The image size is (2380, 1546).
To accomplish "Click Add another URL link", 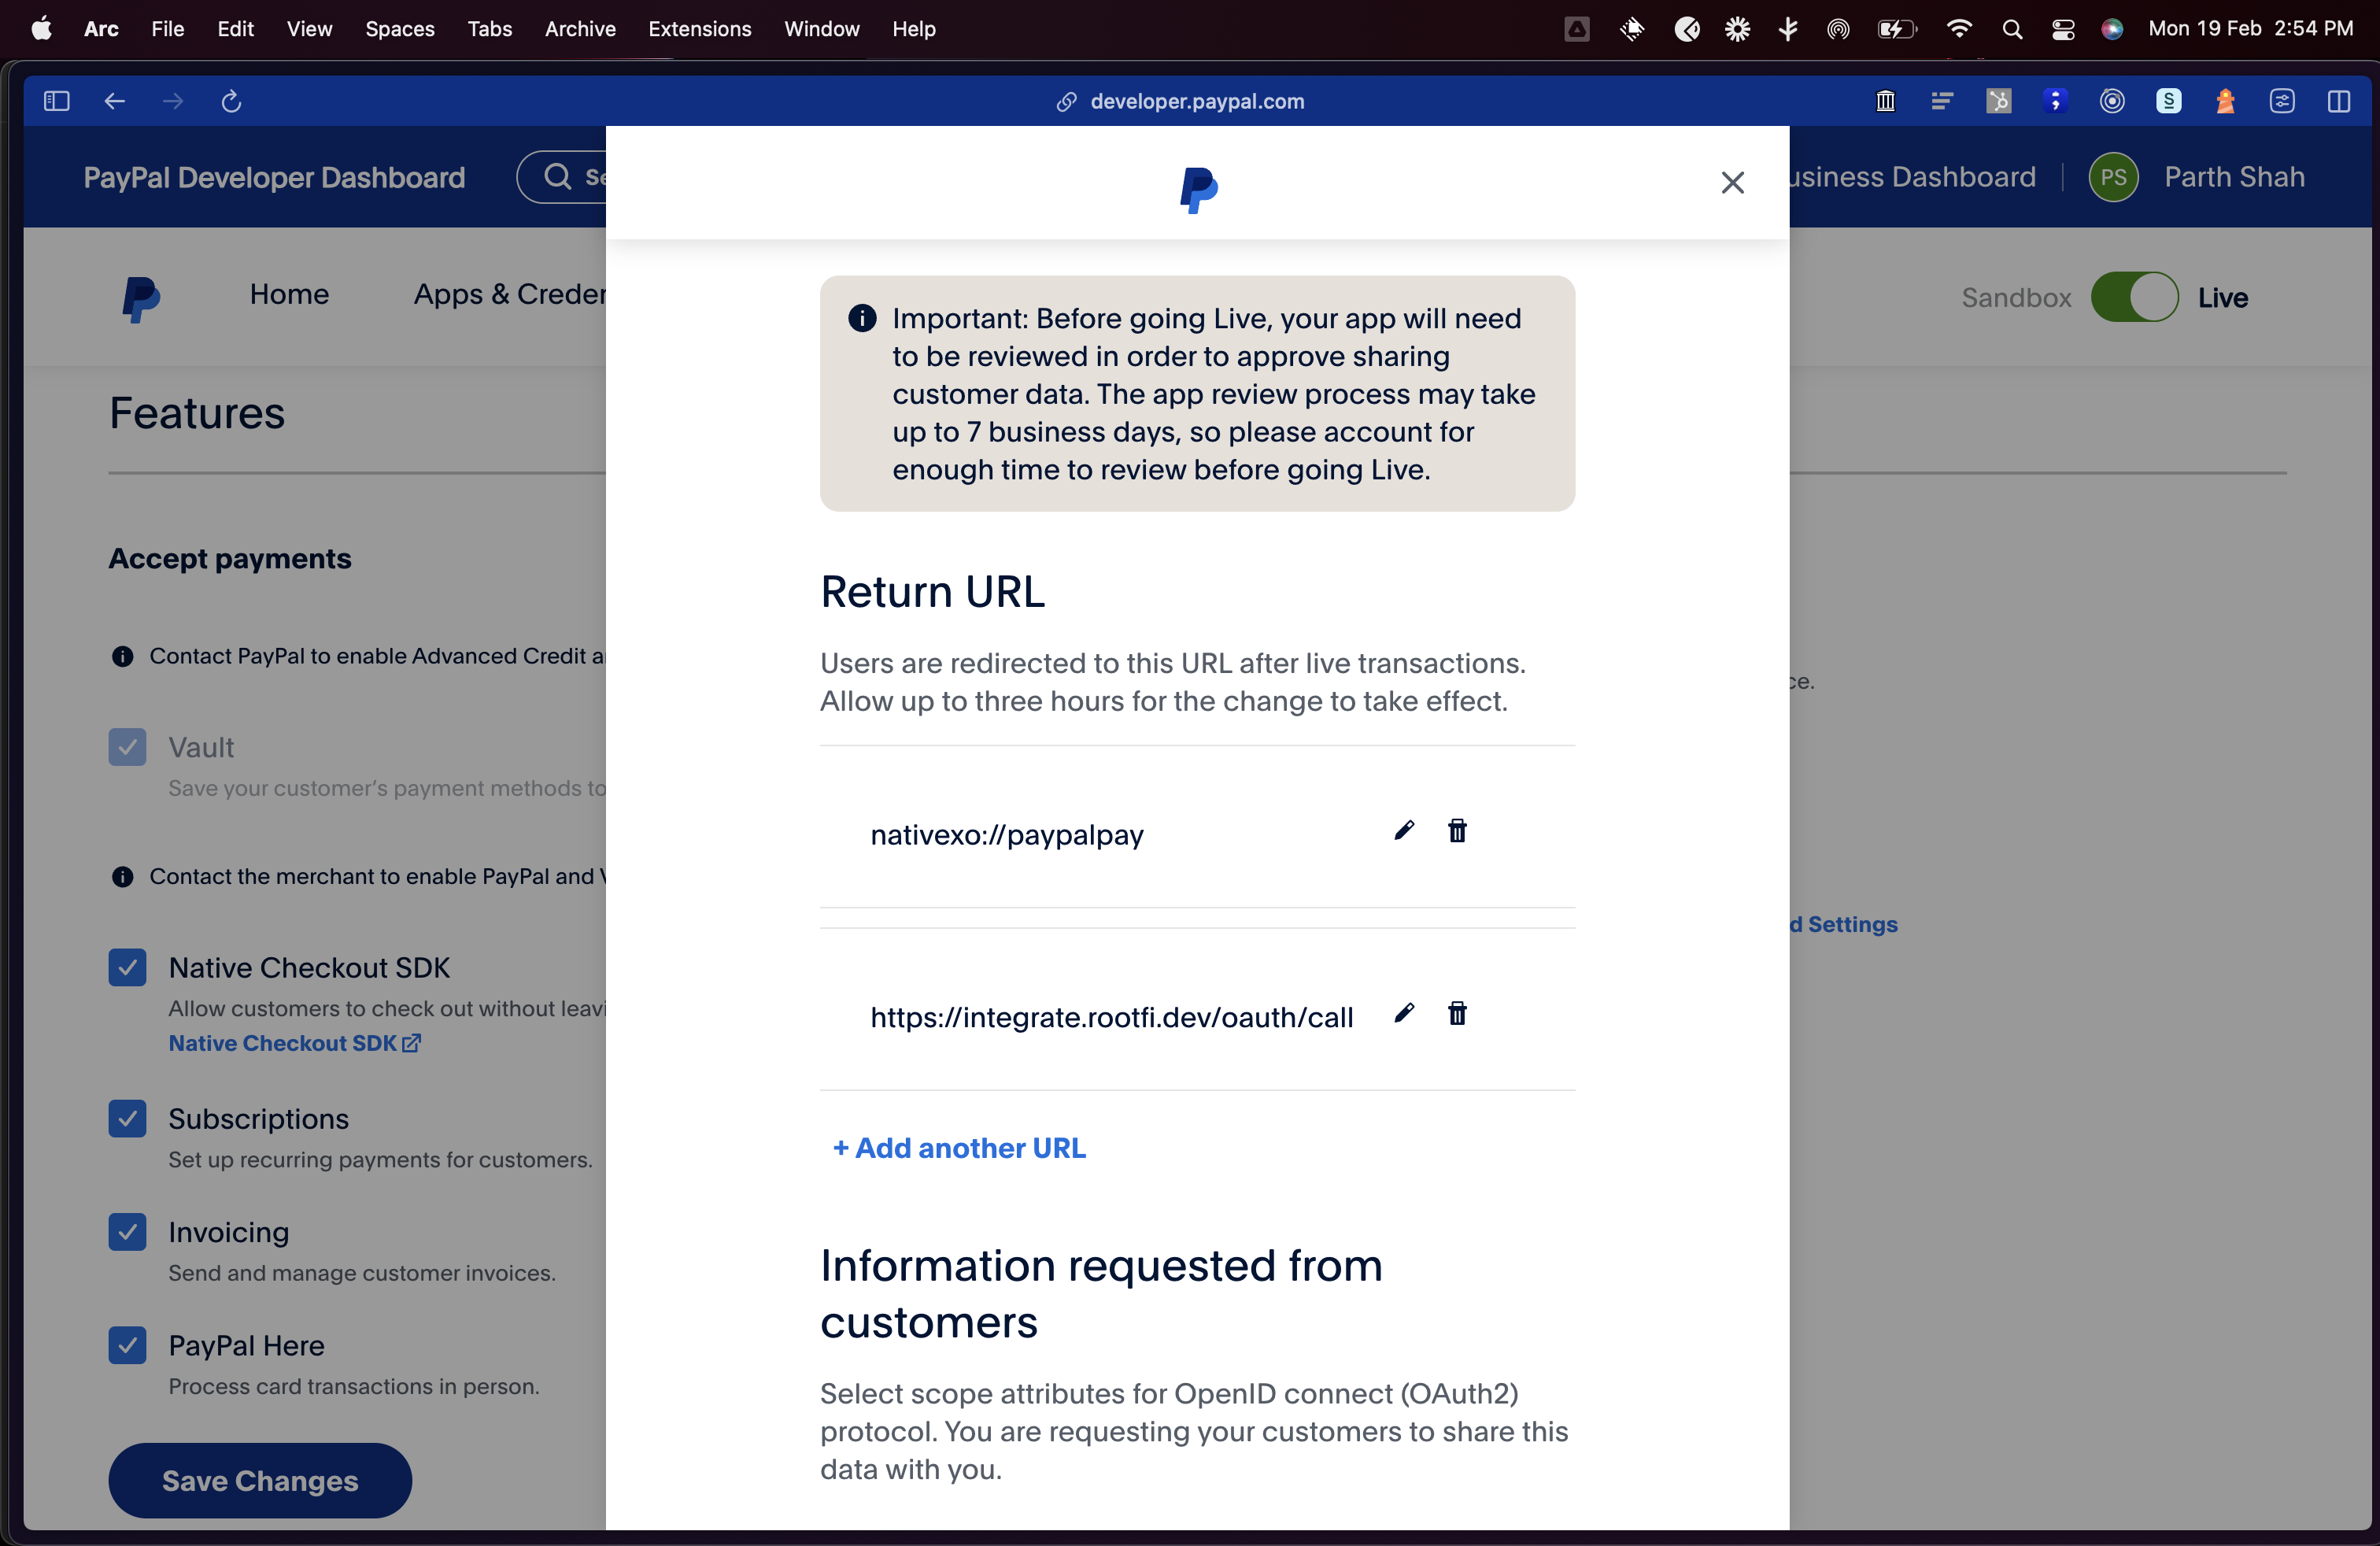I will pos(959,1148).
